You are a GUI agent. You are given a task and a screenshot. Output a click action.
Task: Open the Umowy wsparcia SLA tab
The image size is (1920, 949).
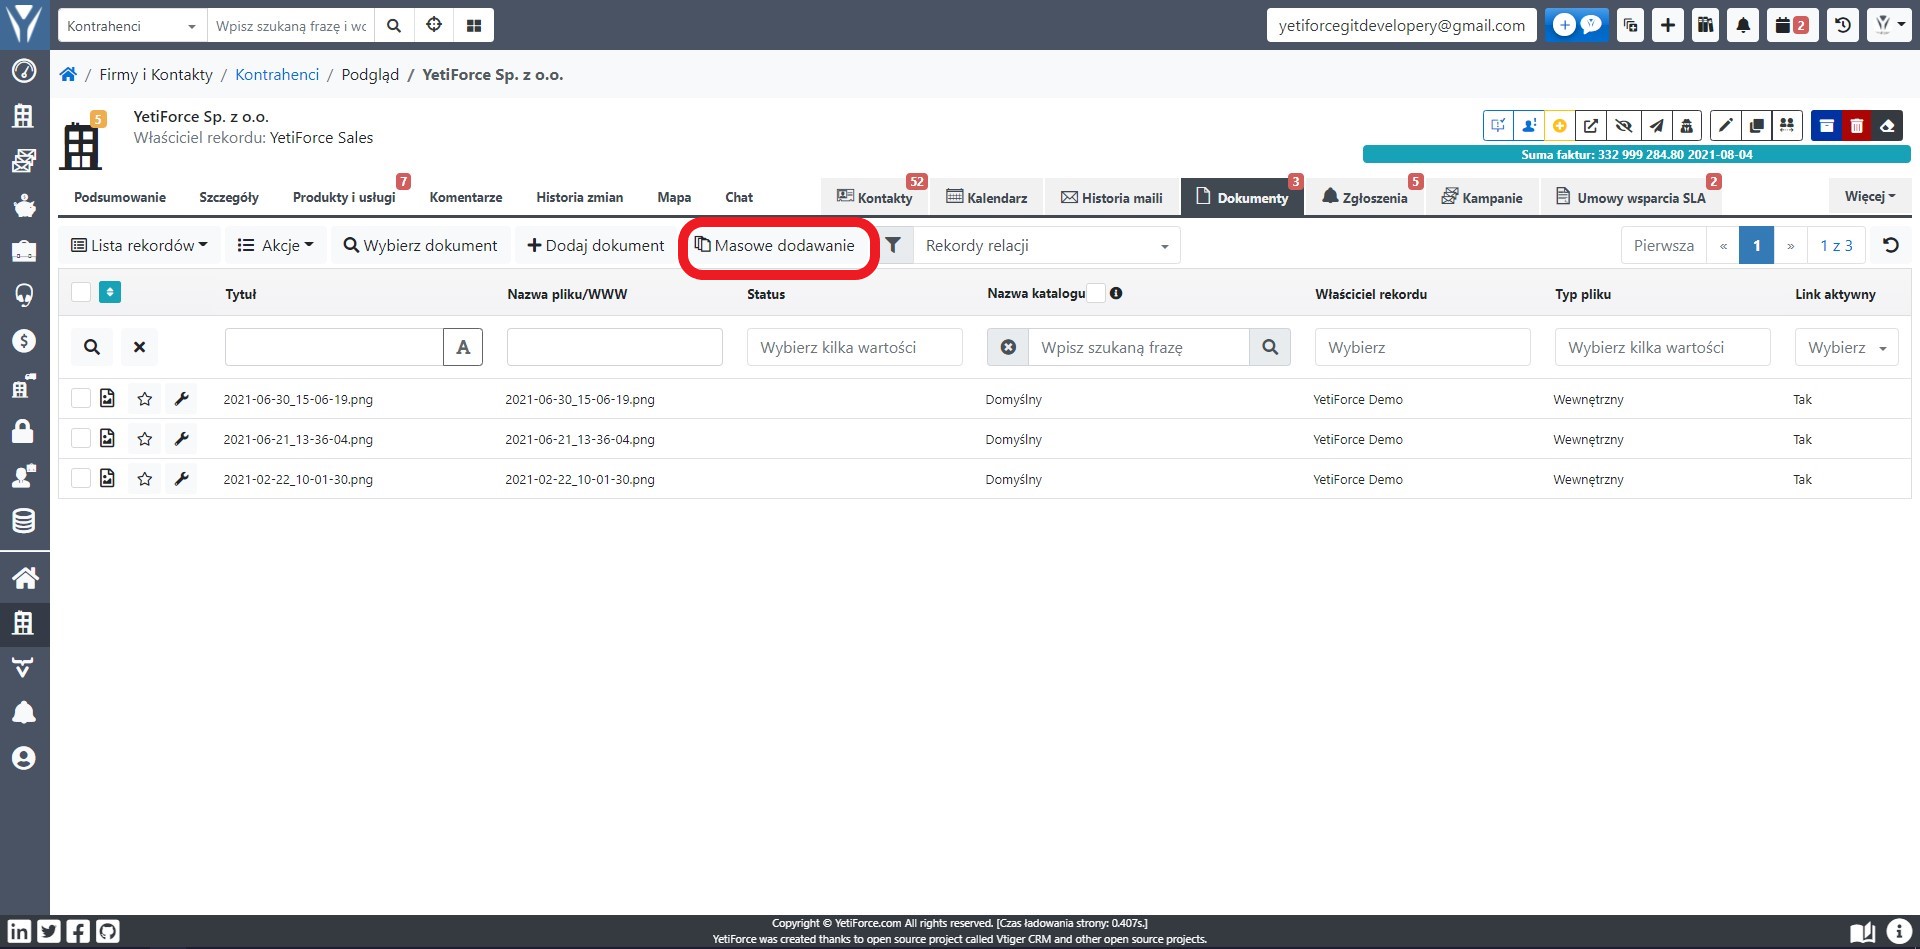(1632, 197)
